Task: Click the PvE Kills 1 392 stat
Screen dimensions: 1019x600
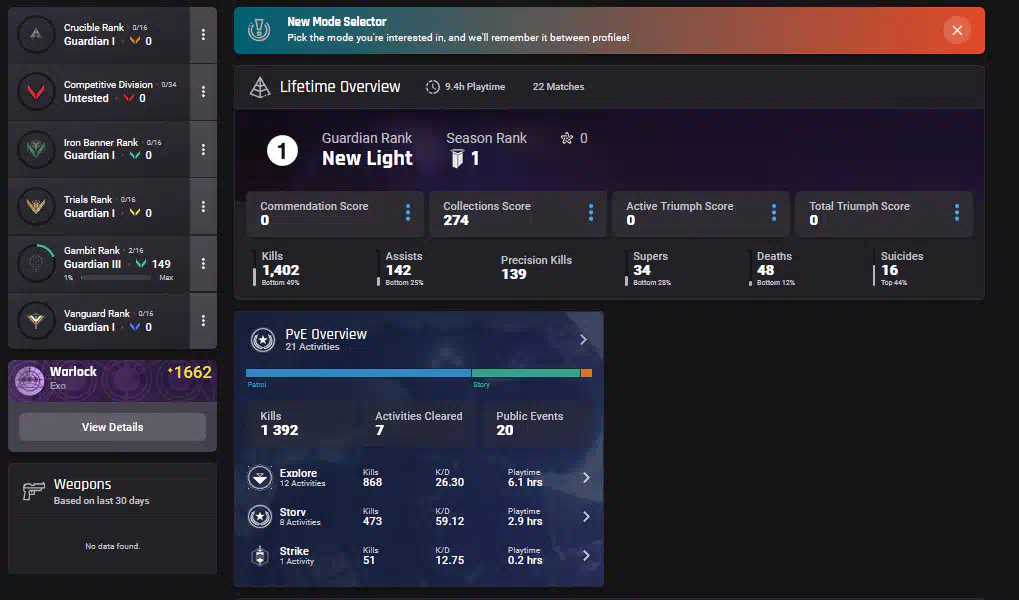Action: (x=279, y=423)
